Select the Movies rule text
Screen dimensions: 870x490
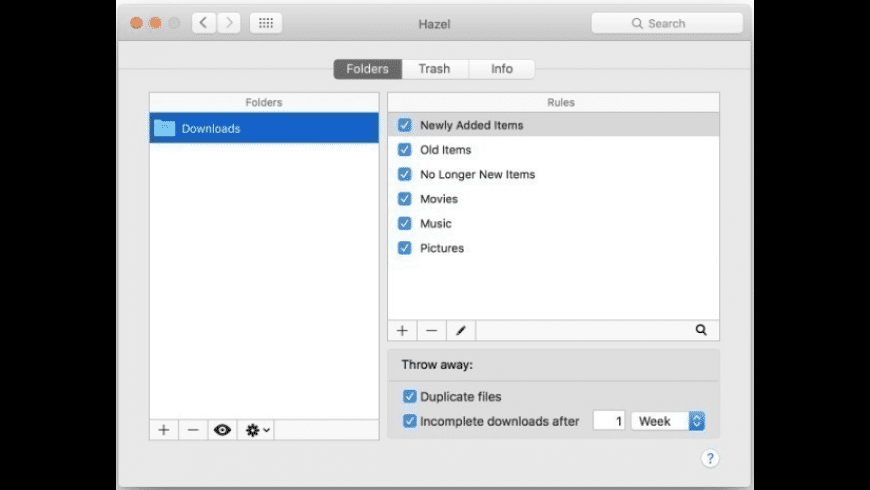pyautogui.click(x=439, y=199)
